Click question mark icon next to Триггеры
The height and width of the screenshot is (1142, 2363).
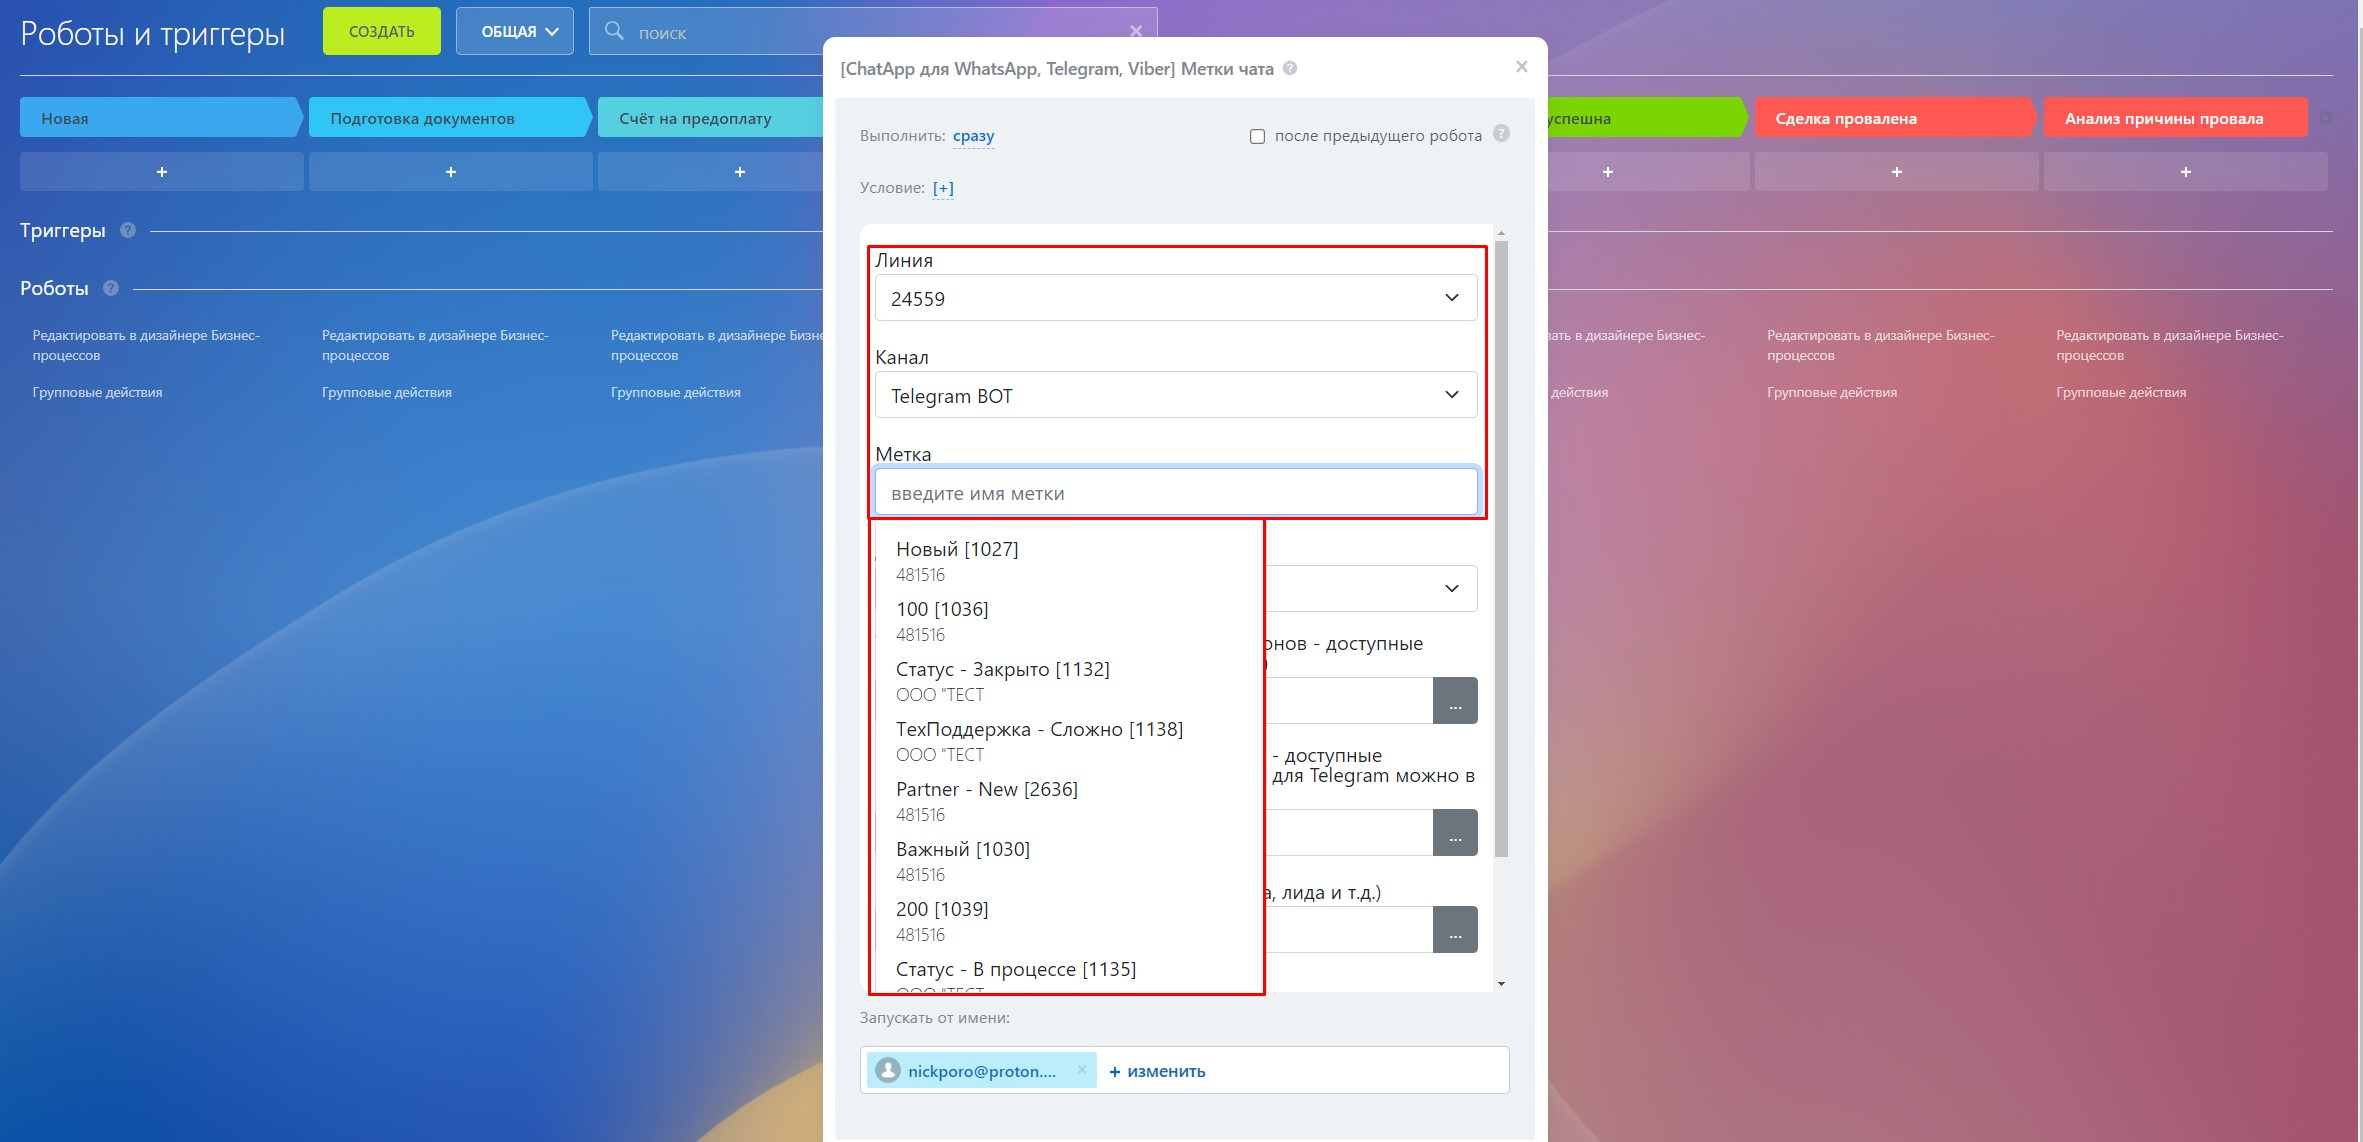128,230
